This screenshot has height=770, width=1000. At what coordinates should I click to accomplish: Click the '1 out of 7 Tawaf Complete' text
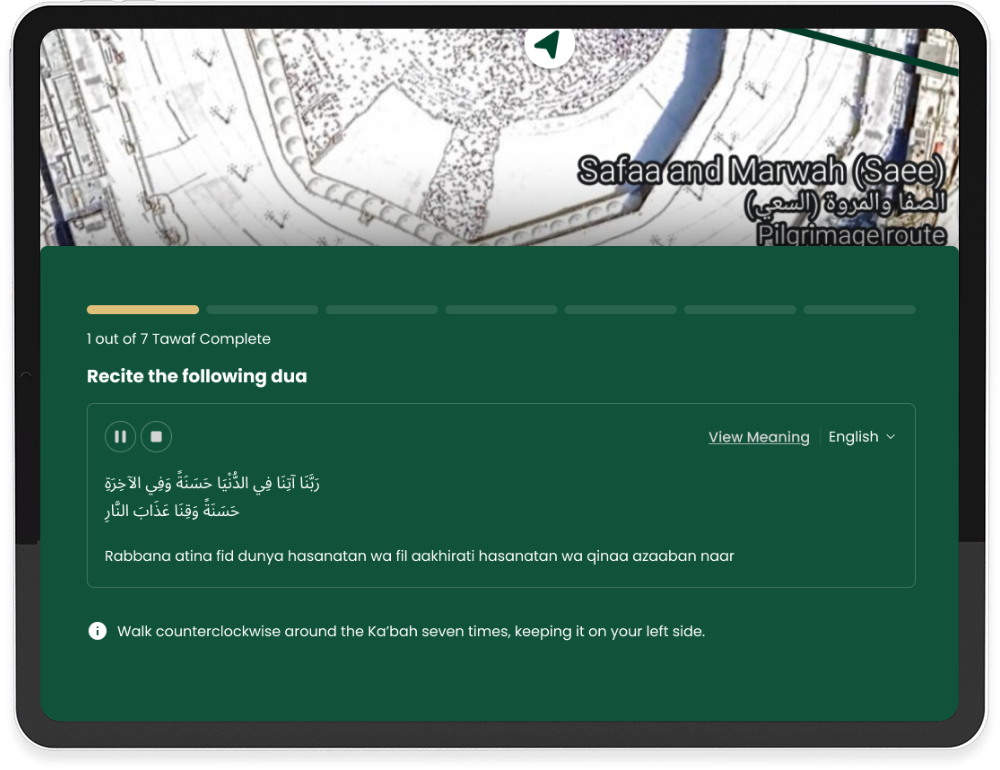(x=179, y=339)
